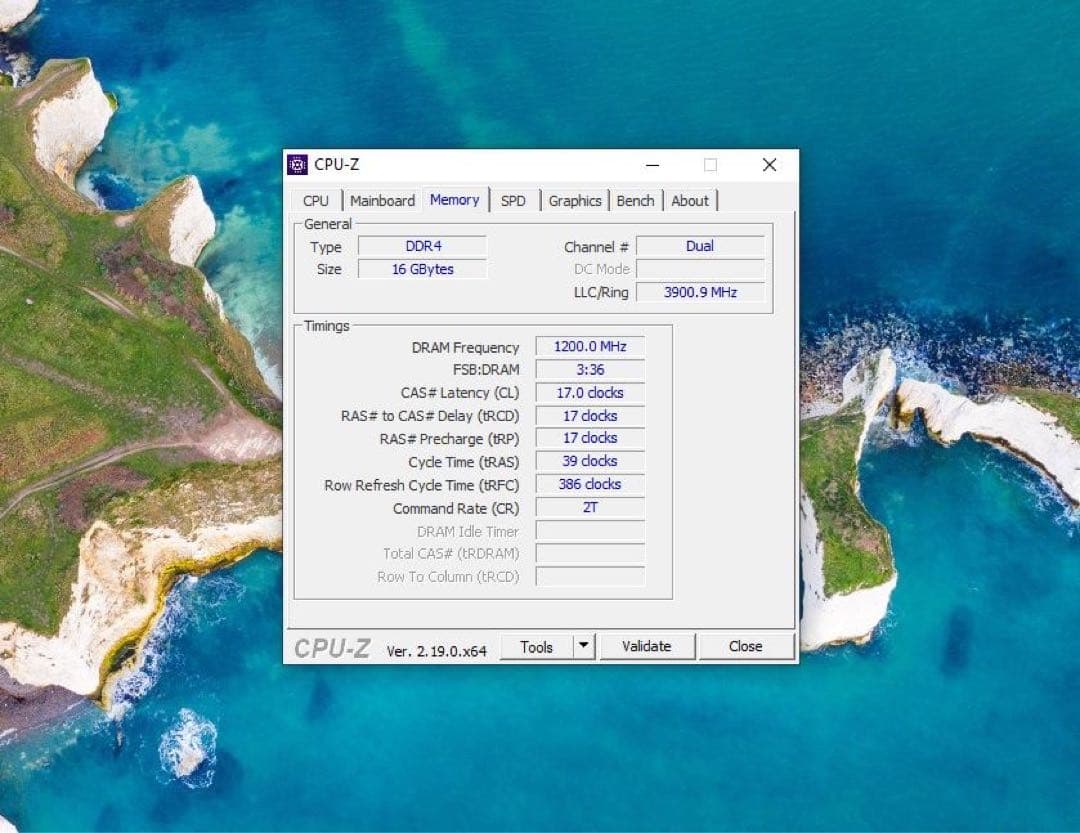The height and width of the screenshot is (833, 1080).
Task: Switch to the Graphics tab
Action: (x=575, y=200)
